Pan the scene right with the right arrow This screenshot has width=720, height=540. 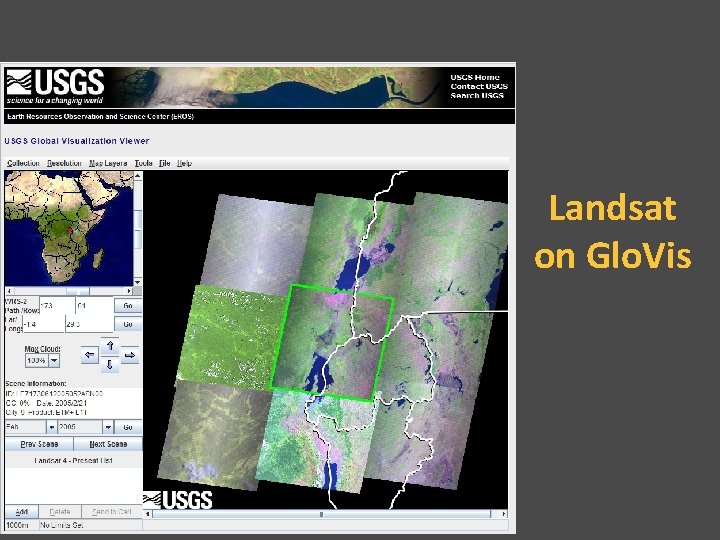coord(130,355)
